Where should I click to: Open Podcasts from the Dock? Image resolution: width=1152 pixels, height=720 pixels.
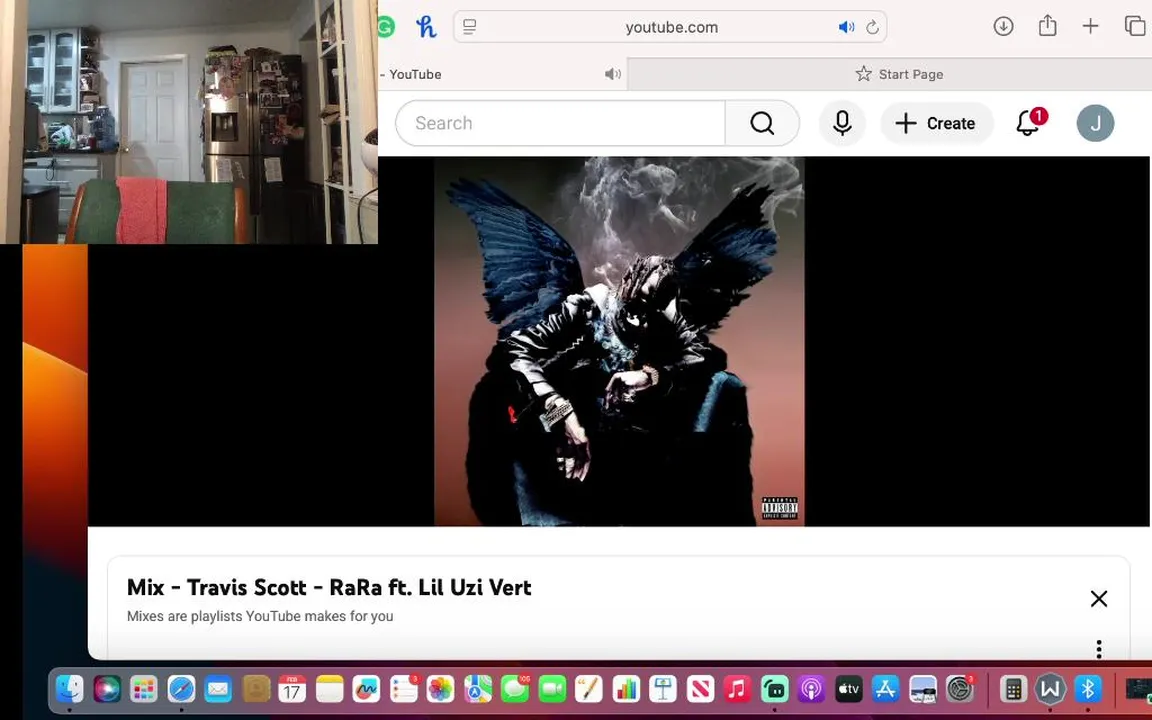tap(811, 689)
